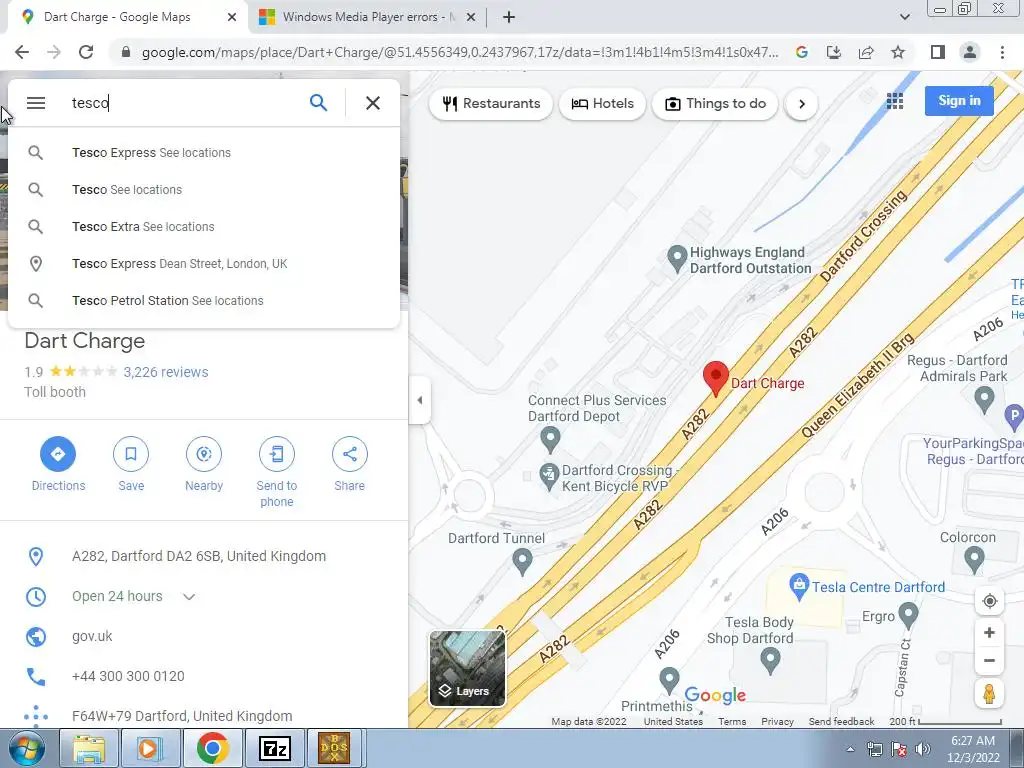Click the phone number +44 300 300 0120

point(128,677)
